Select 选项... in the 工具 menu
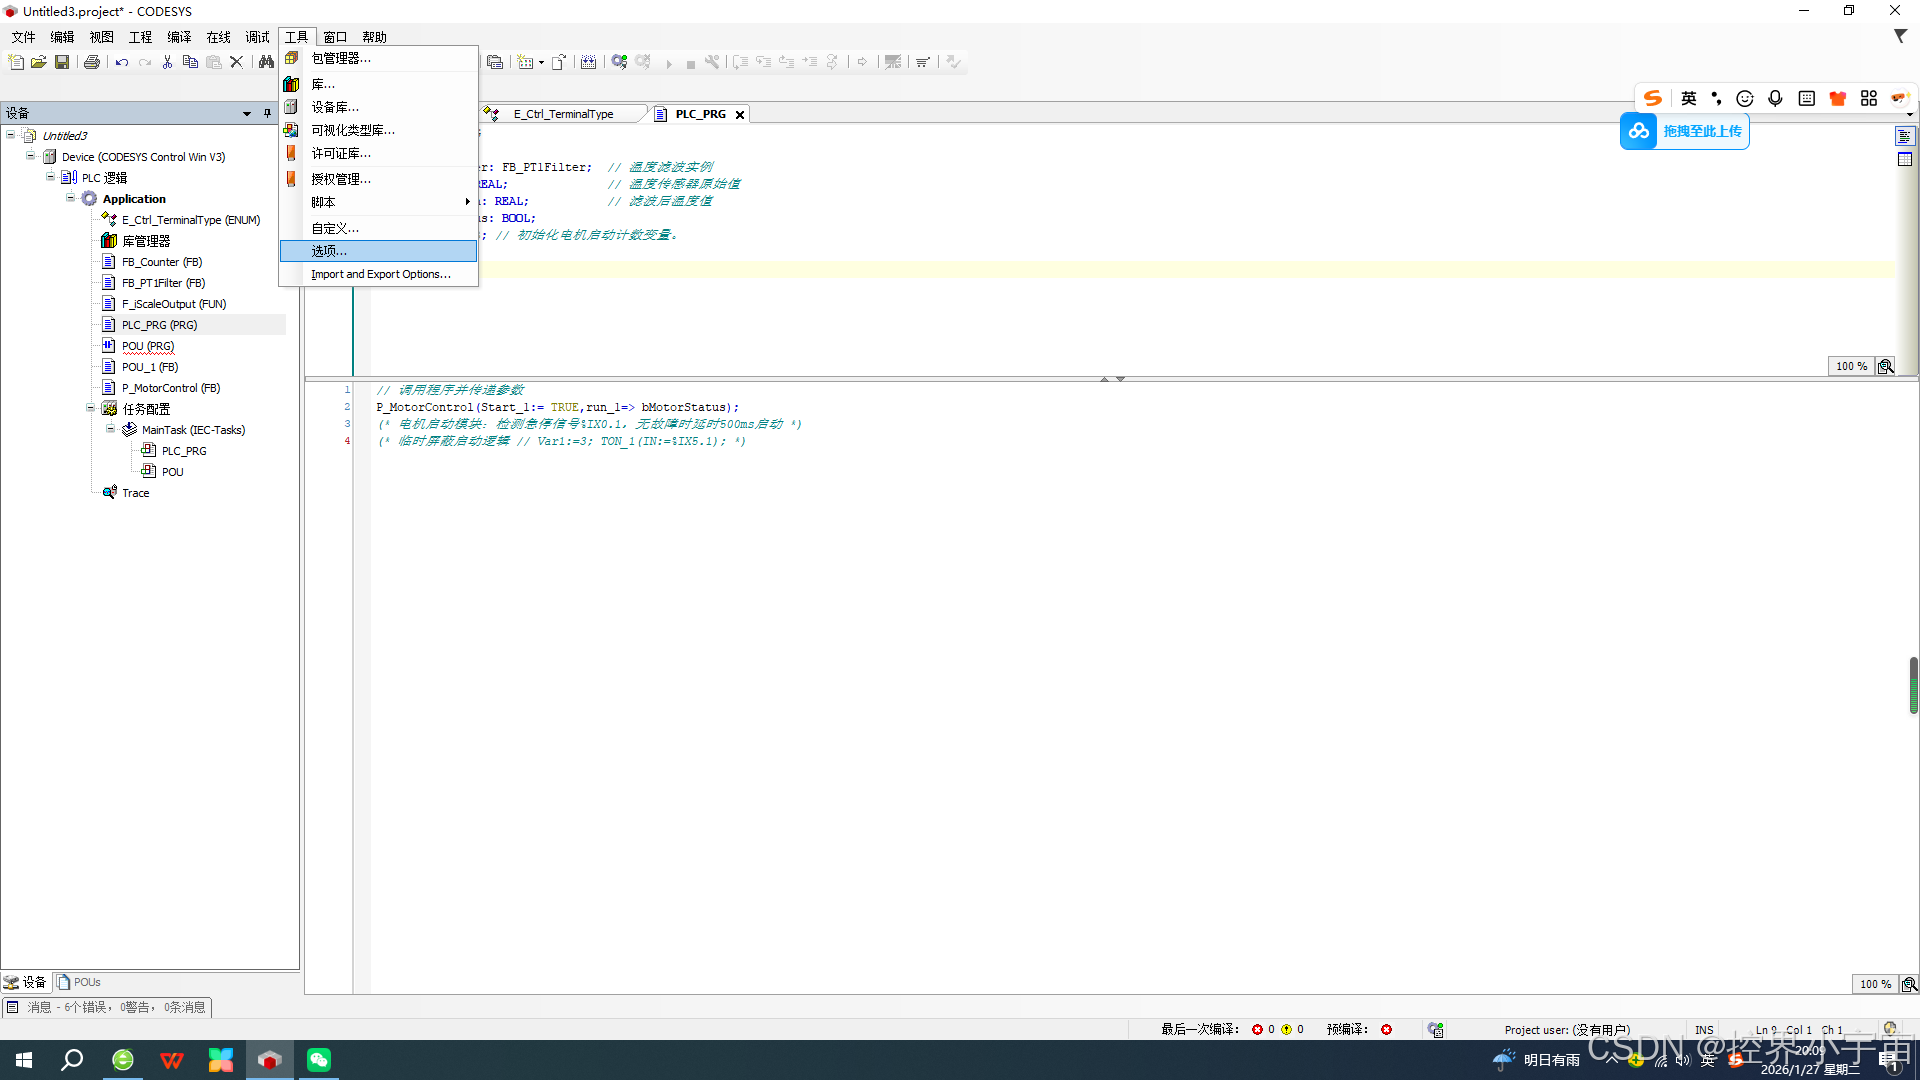 [x=329, y=251]
